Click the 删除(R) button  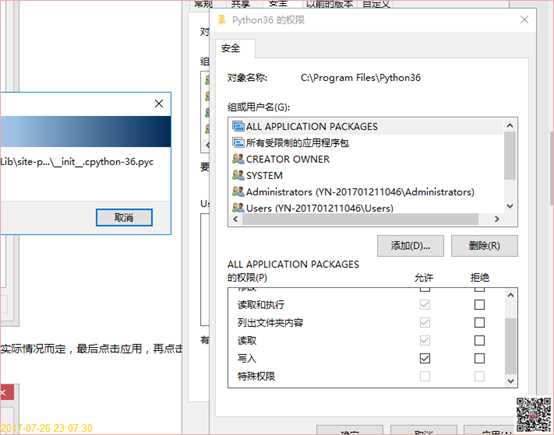(x=484, y=245)
